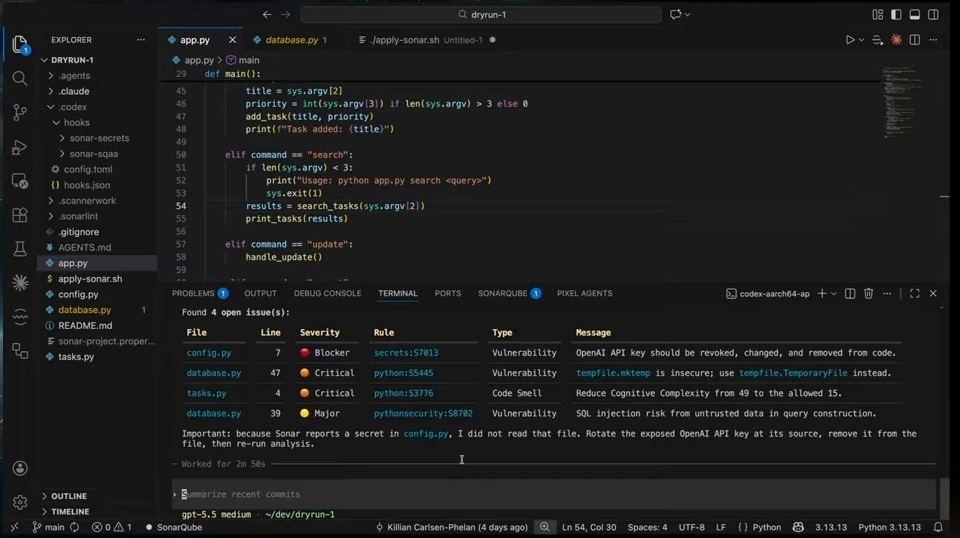Expand the sonar-secrets folder
Screen dimensions: 960x538
click(97, 138)
